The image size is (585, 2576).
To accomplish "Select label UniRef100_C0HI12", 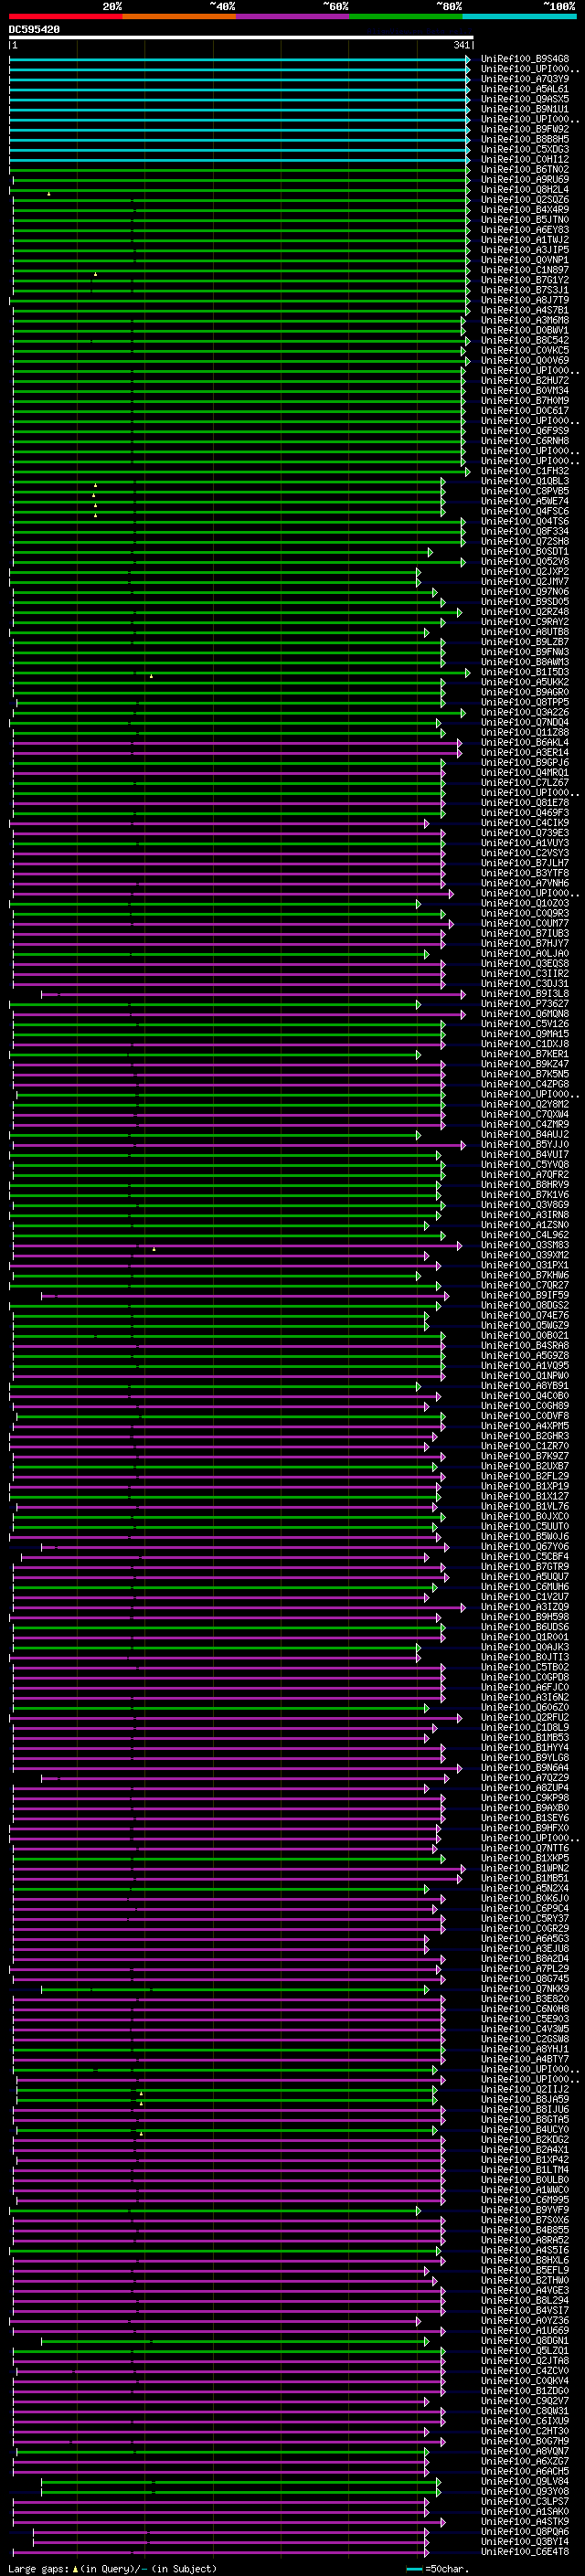I will [524, 159].
